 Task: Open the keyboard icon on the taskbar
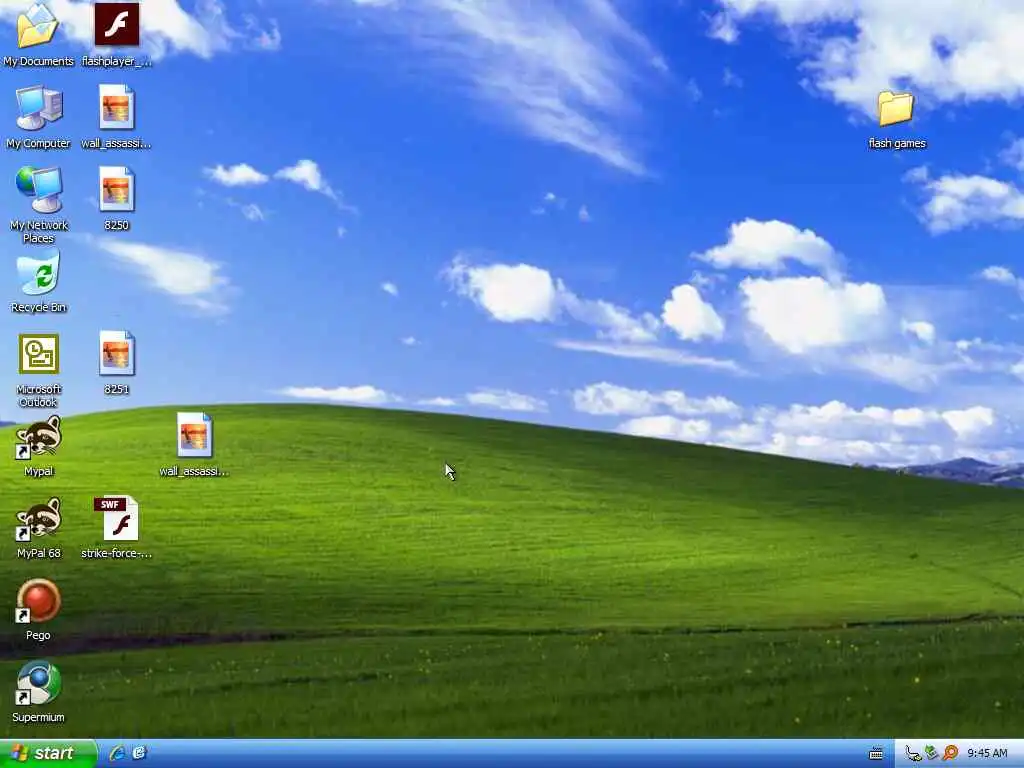(876, 754)
